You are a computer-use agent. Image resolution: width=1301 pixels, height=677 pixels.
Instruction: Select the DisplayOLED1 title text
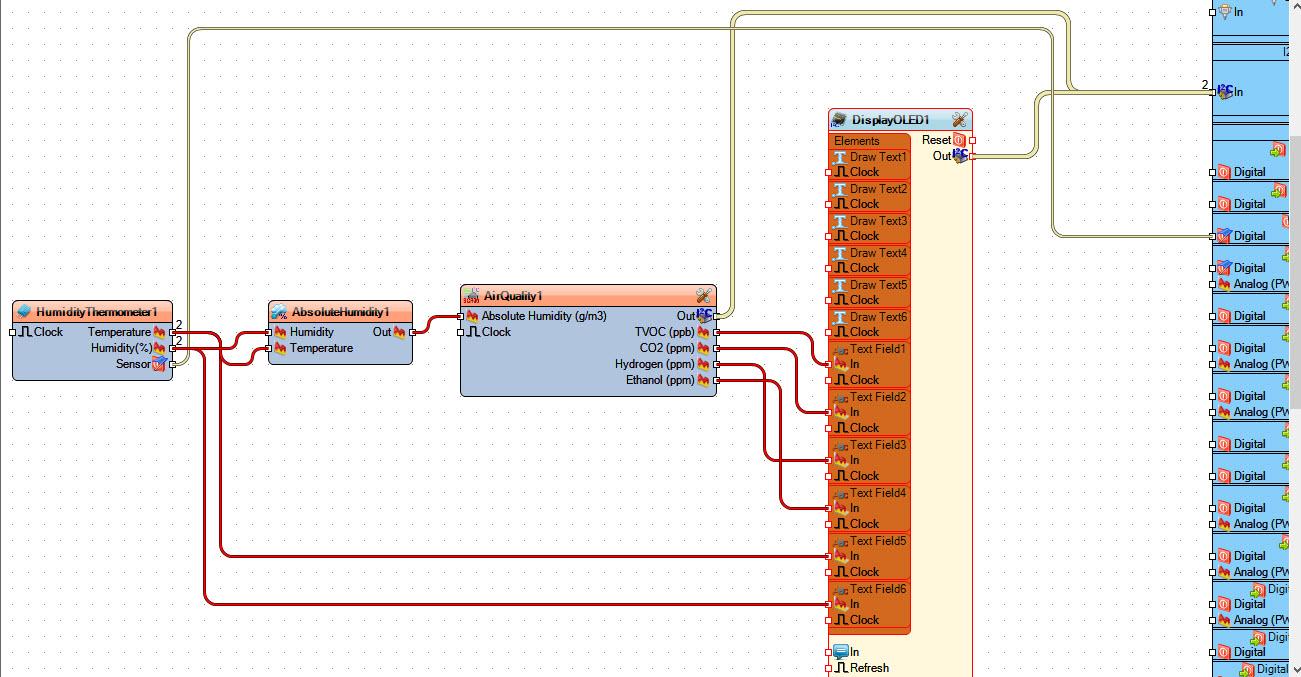point(891,120)
